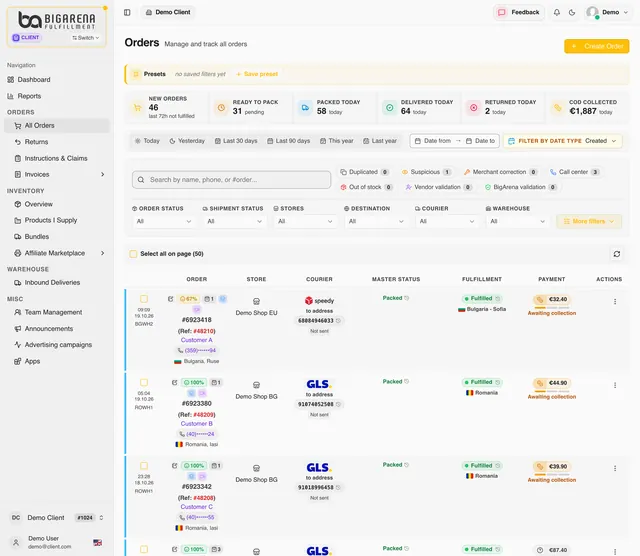Refresh the orders list
Image resolution: width=640 pixels, height=556 pixels.
pyautogui.click(x=617, y=254)
